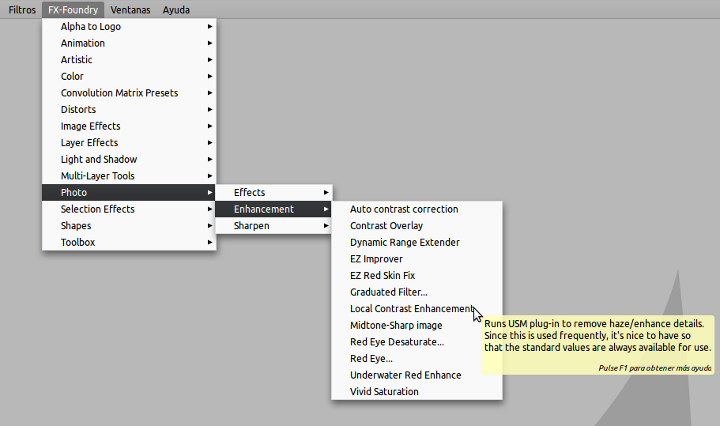Expand the Alpha to Logo submenu
This screenshot has height=426, width=720.
129,27
